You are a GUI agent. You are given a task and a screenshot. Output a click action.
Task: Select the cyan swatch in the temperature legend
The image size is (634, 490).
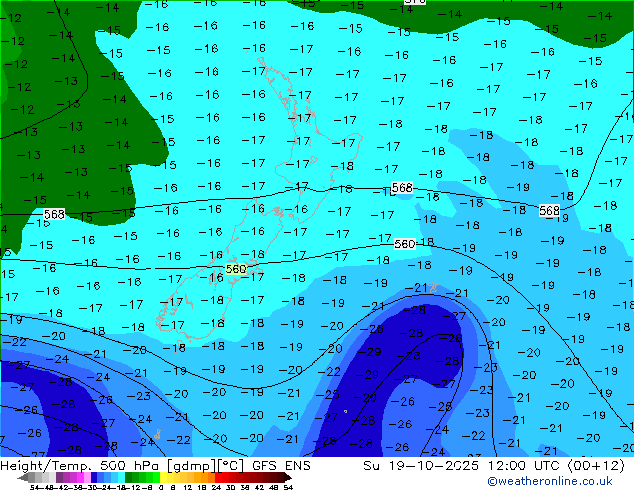121,478
